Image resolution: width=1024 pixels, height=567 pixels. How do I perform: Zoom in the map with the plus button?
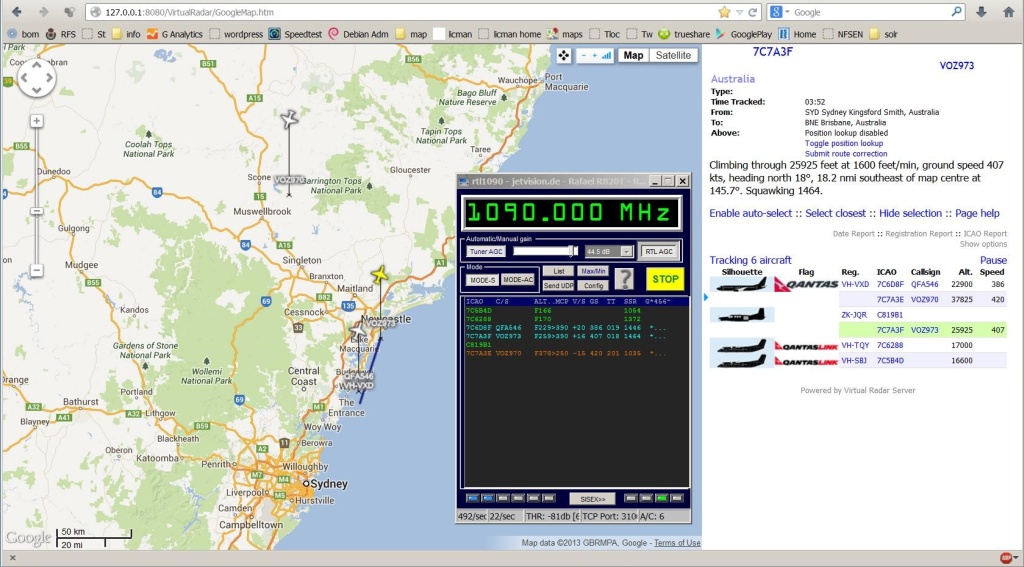point(37,121)
